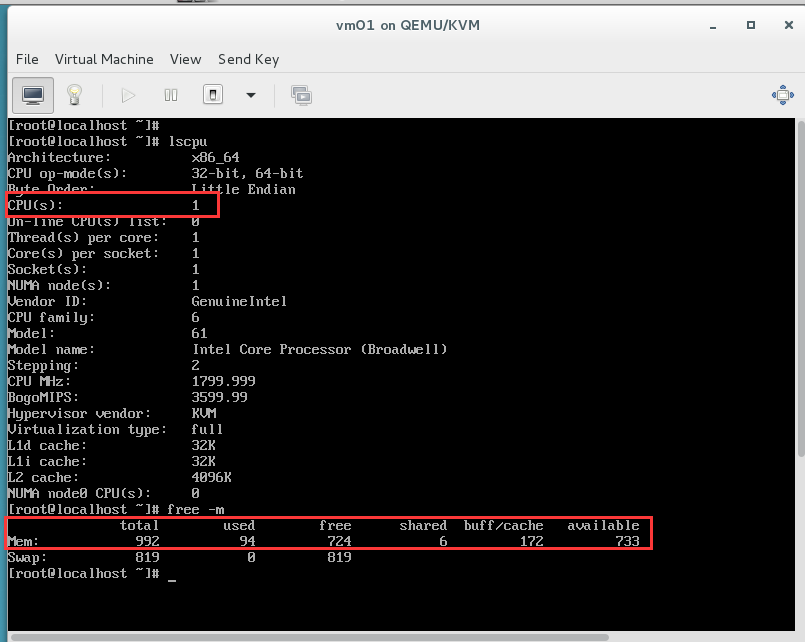
Task: Resume vm01 with the pause control
Action: pyautogui.click(x=170, y=94)
